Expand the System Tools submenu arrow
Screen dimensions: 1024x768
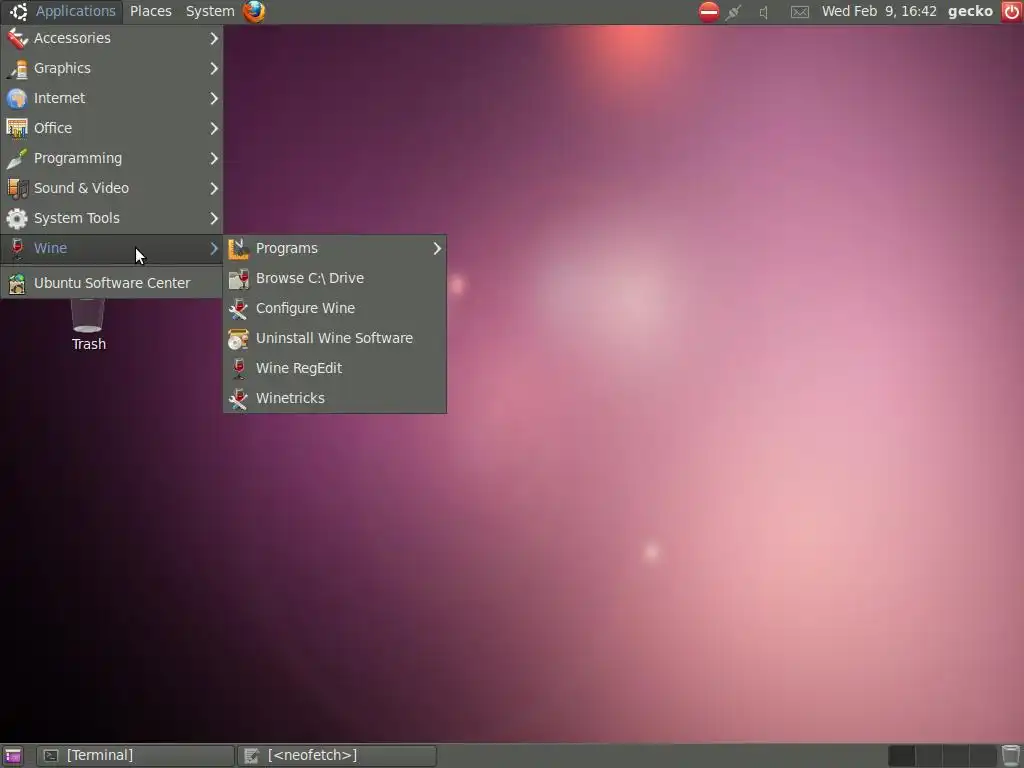click(x=214, y=219)
